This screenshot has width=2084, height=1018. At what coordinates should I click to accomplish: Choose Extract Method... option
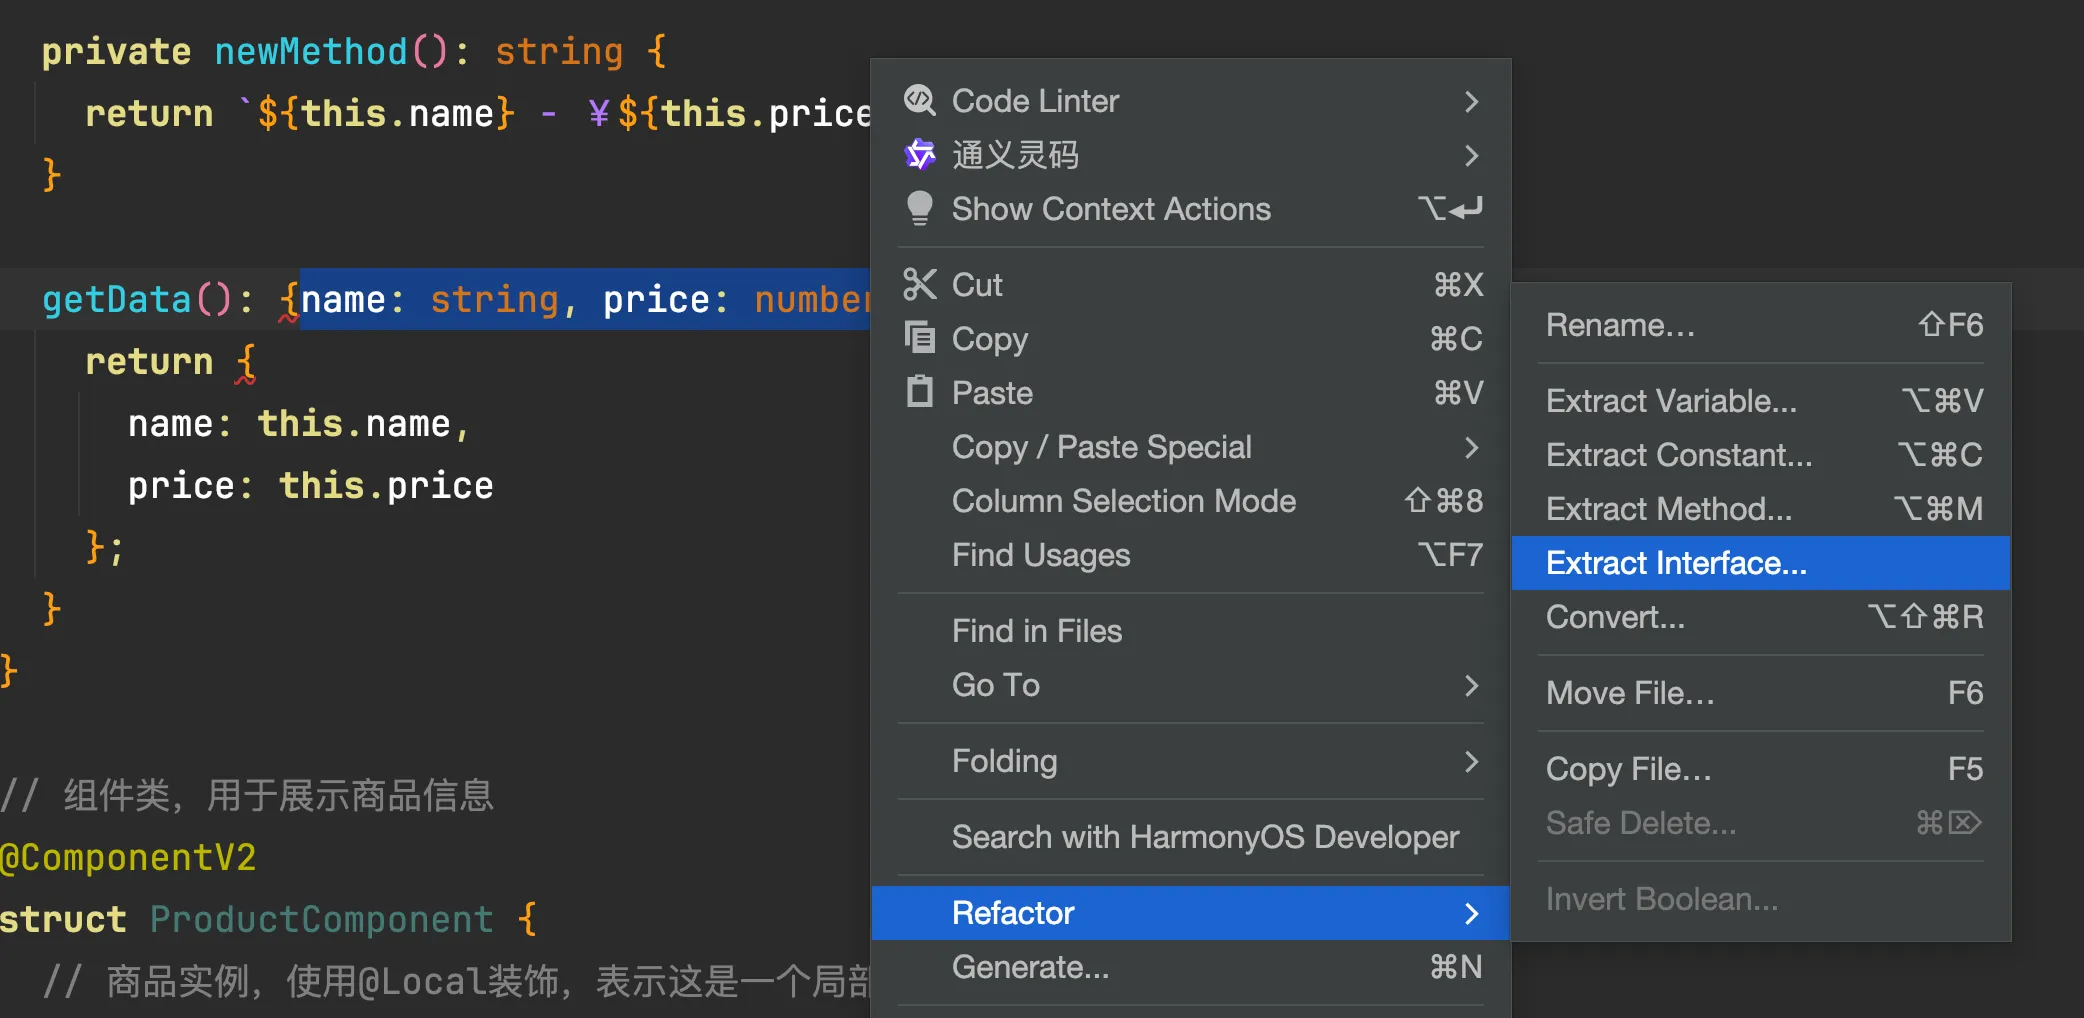[x=1668, y=509]
